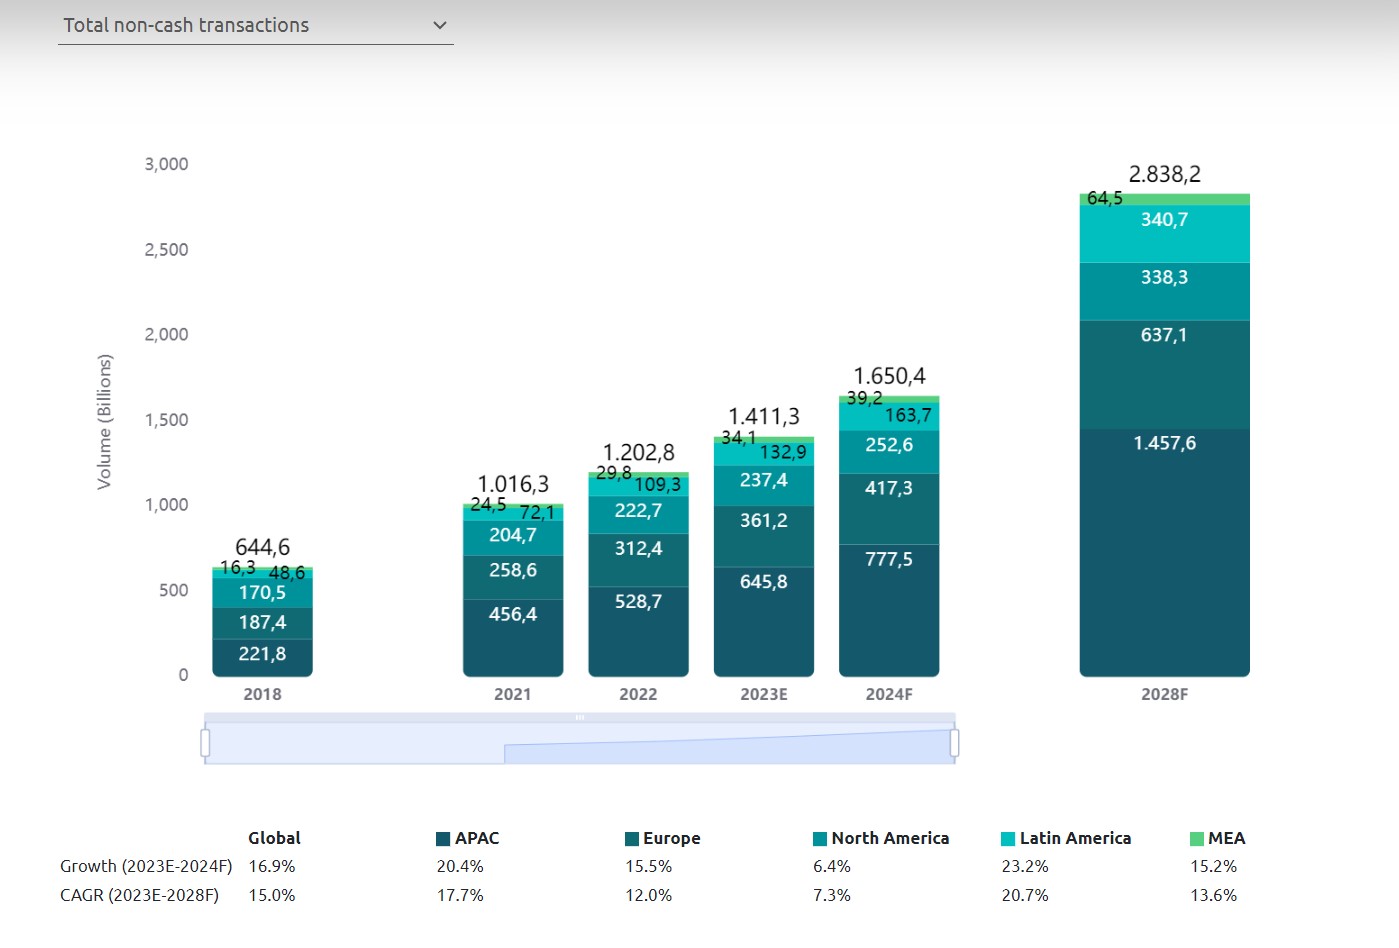Click the 2022 North America segment 222,7
Screen dimensions: 1399x948
(638, 514)
